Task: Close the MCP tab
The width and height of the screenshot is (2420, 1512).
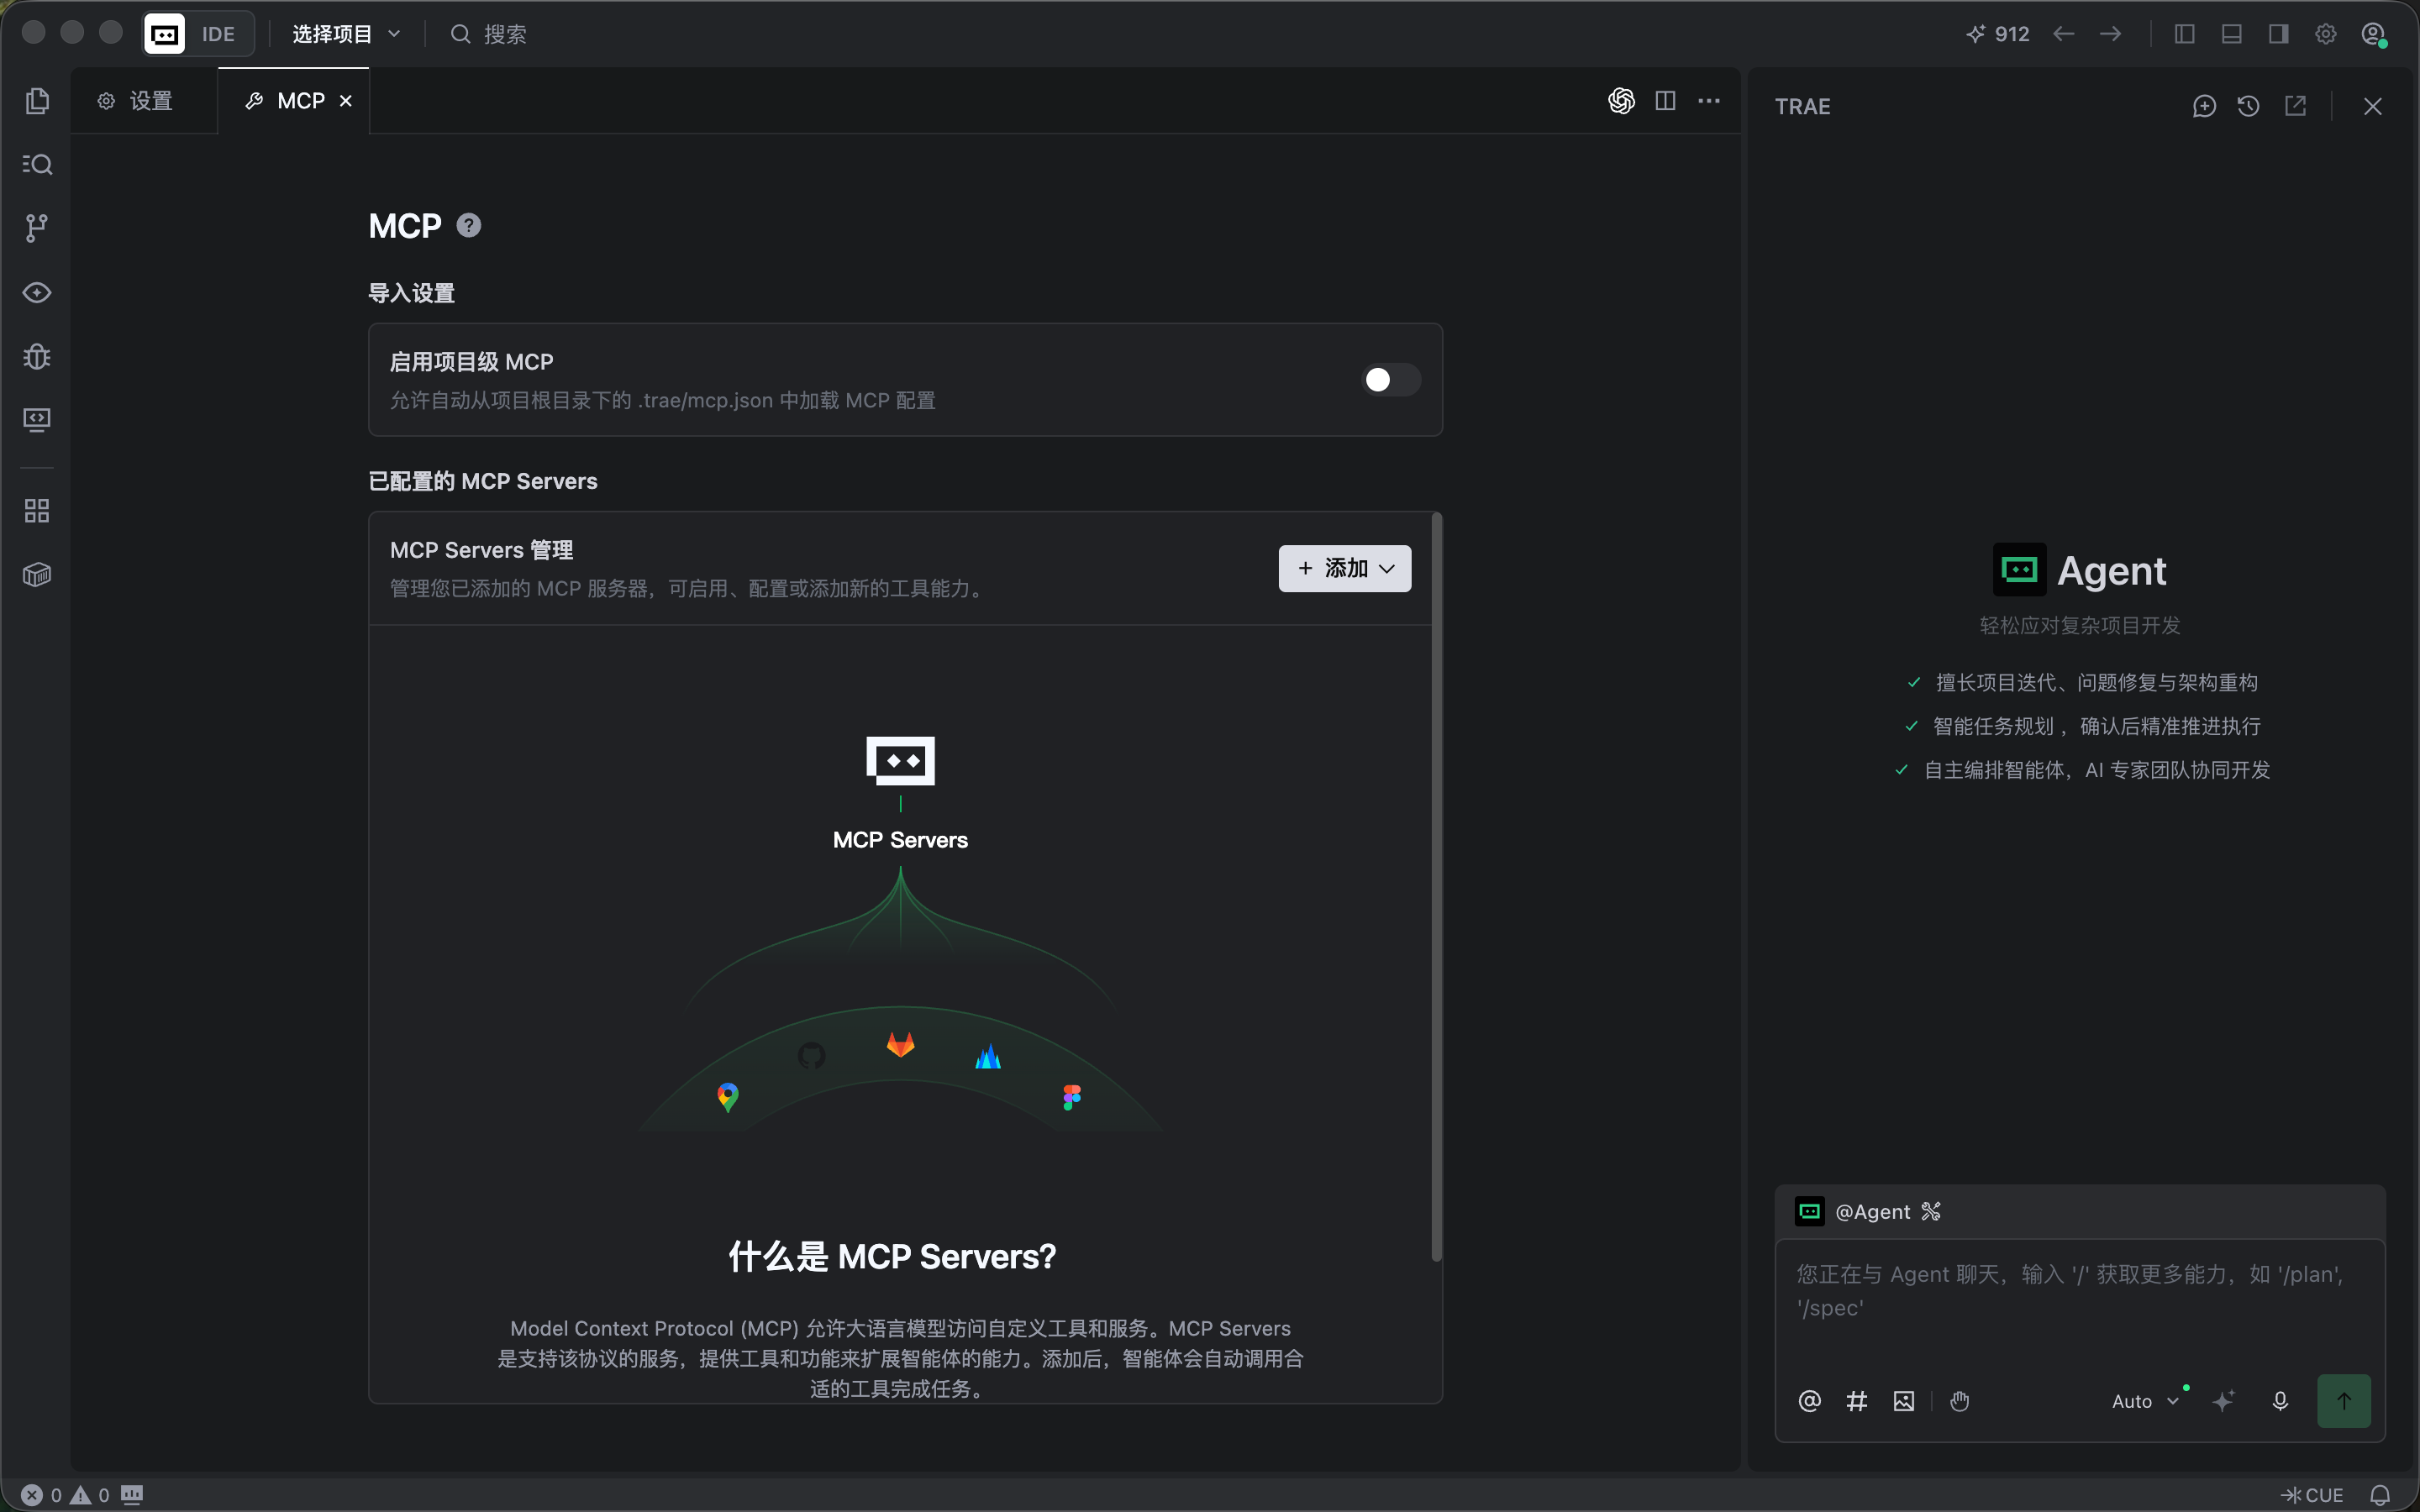Action: pos(346,101)
